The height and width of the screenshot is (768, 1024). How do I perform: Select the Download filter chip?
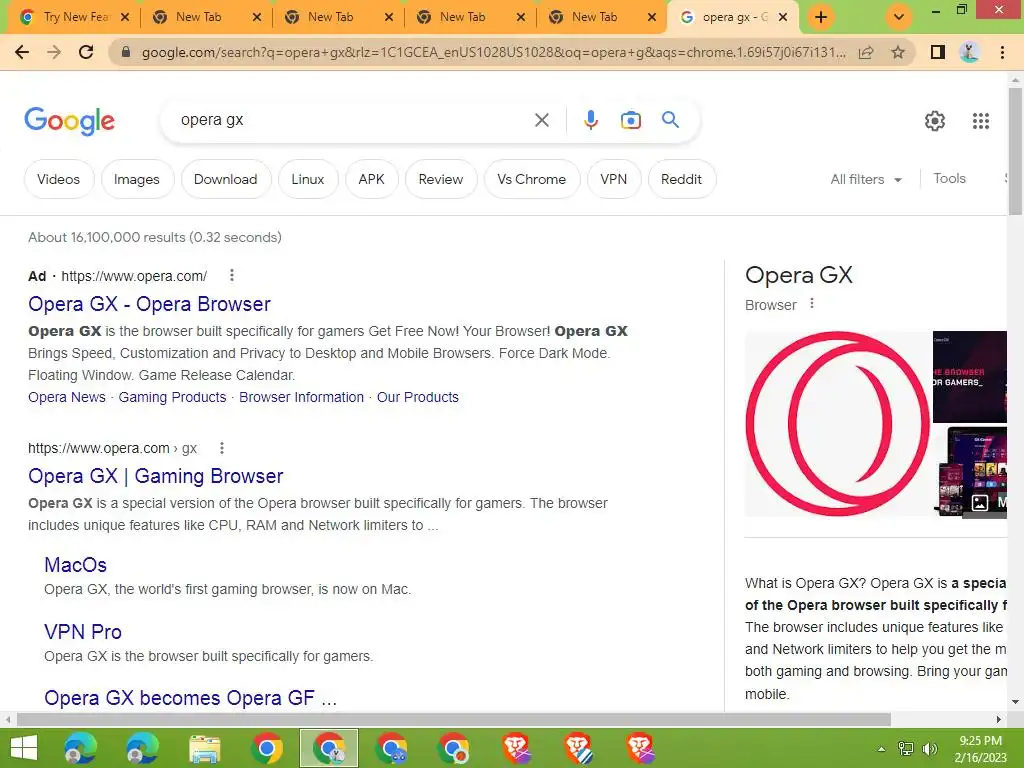[x=225, y=179]
